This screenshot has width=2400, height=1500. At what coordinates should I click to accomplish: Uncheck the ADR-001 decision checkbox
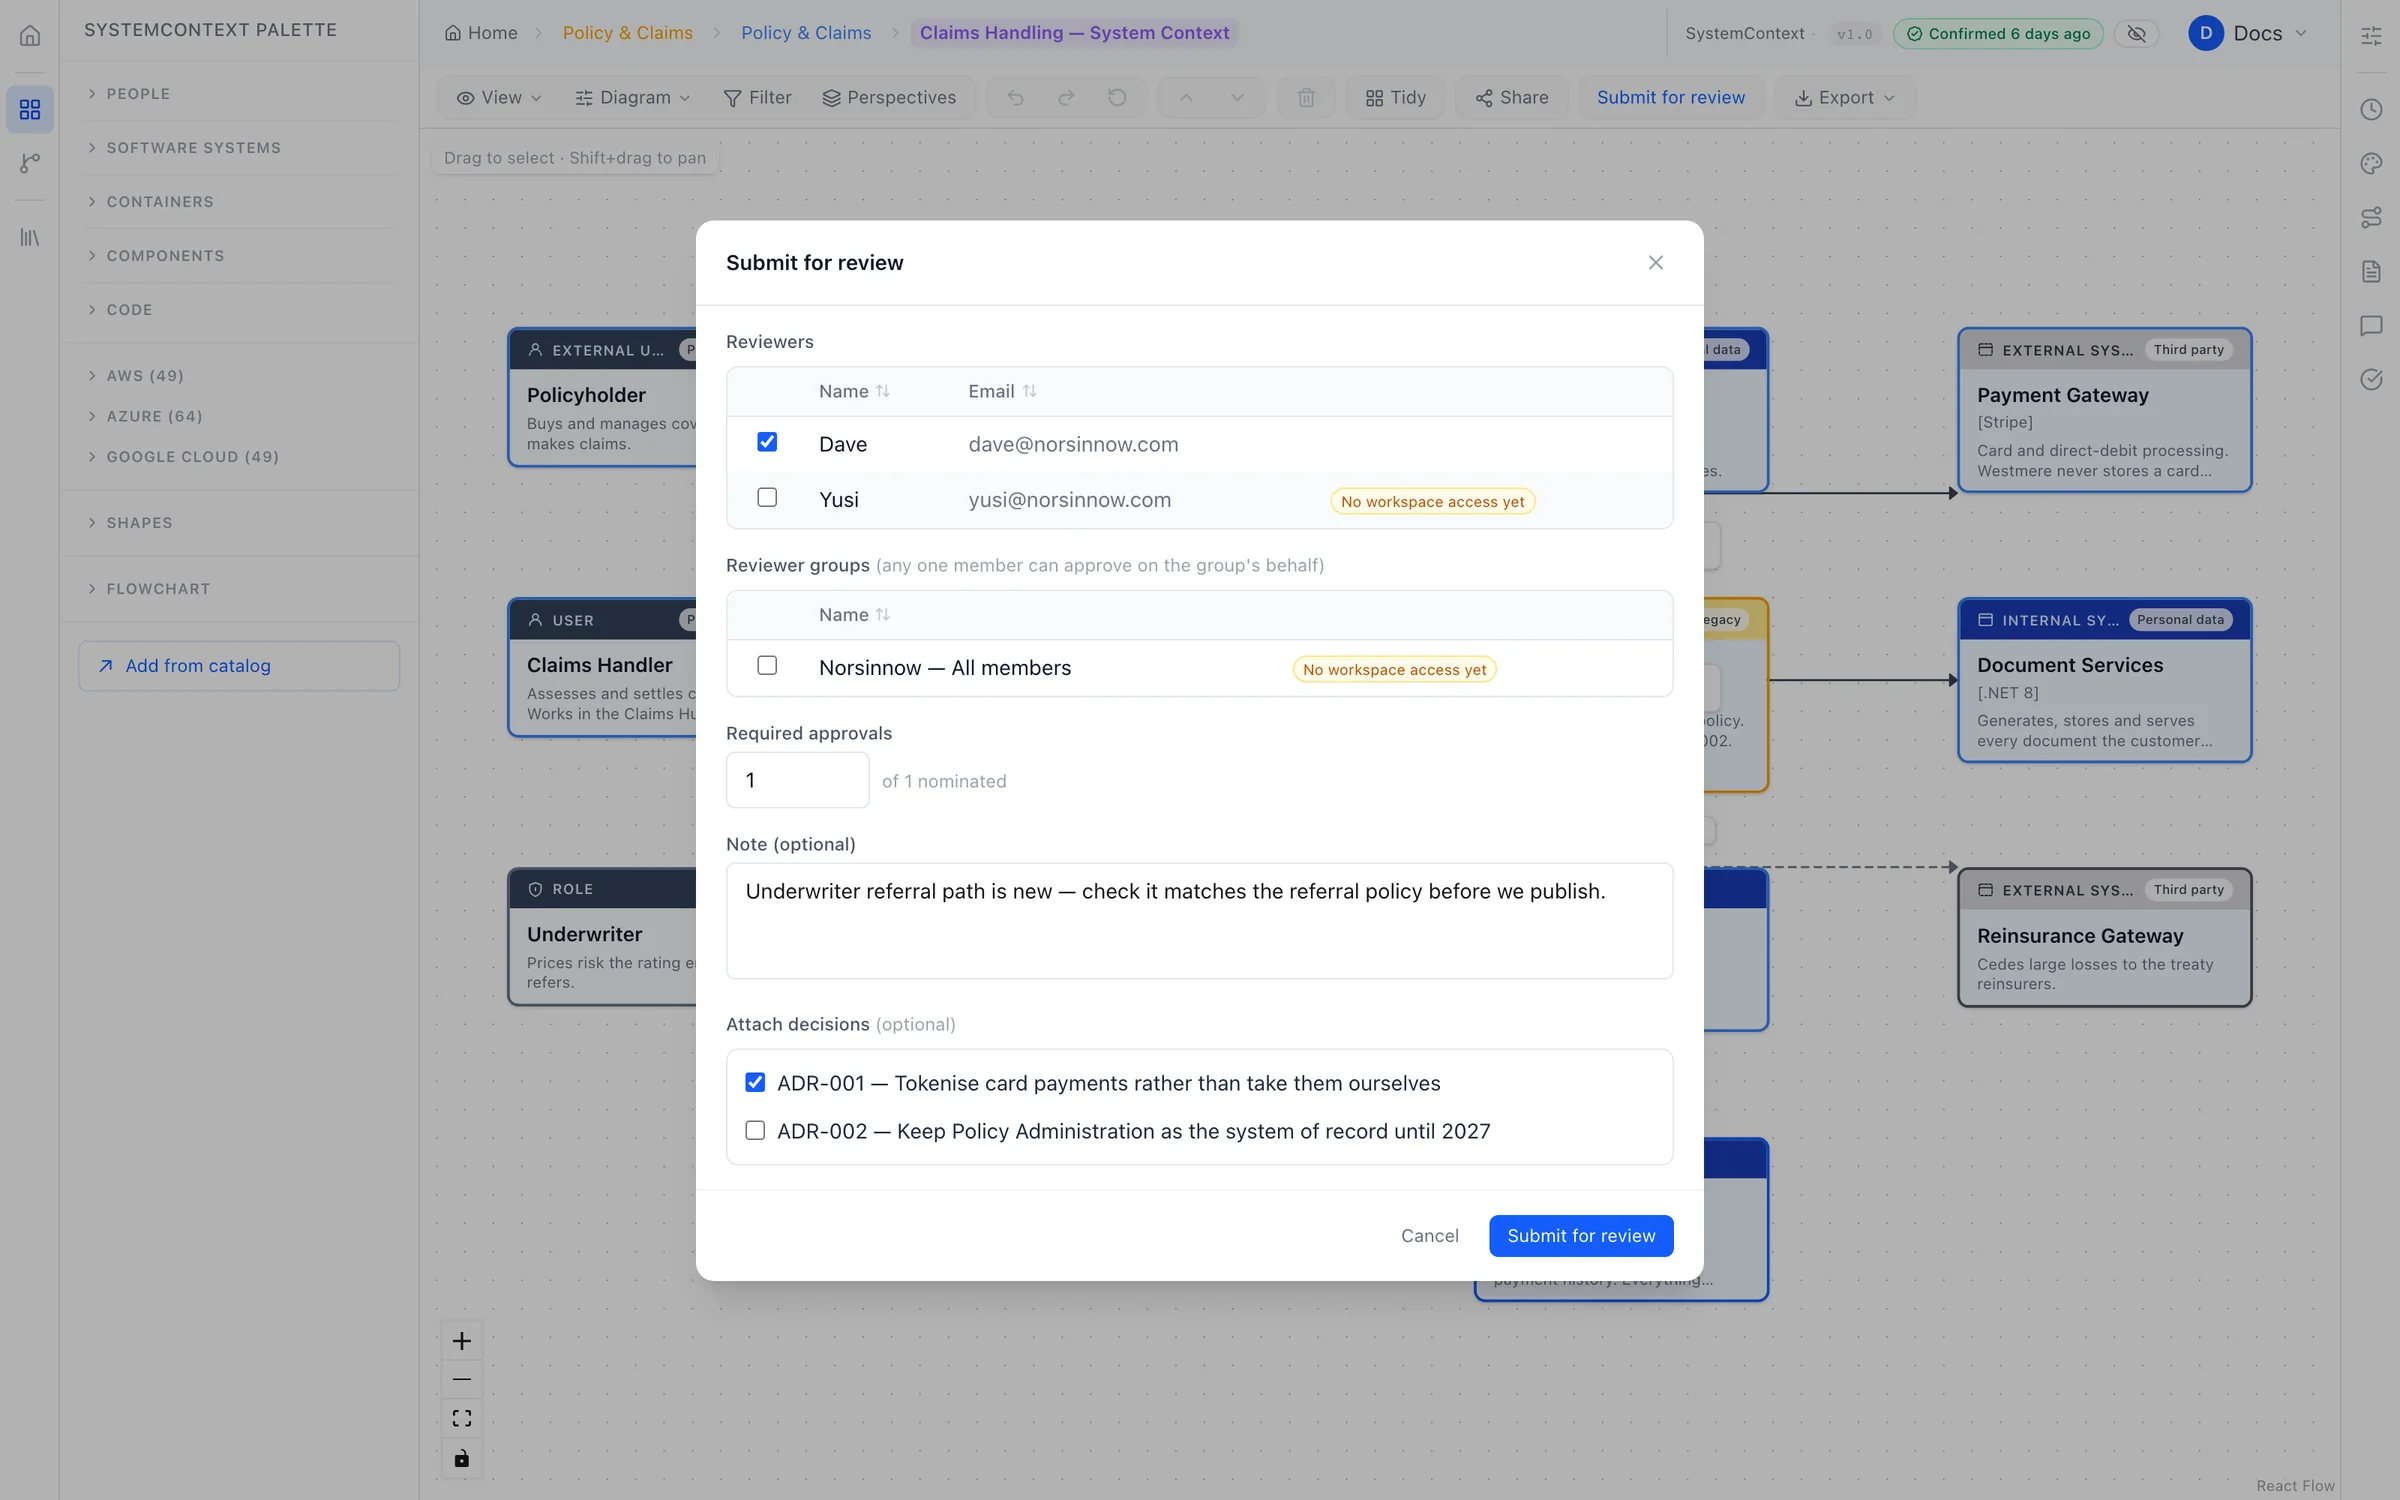click(x=755, y=1082)
